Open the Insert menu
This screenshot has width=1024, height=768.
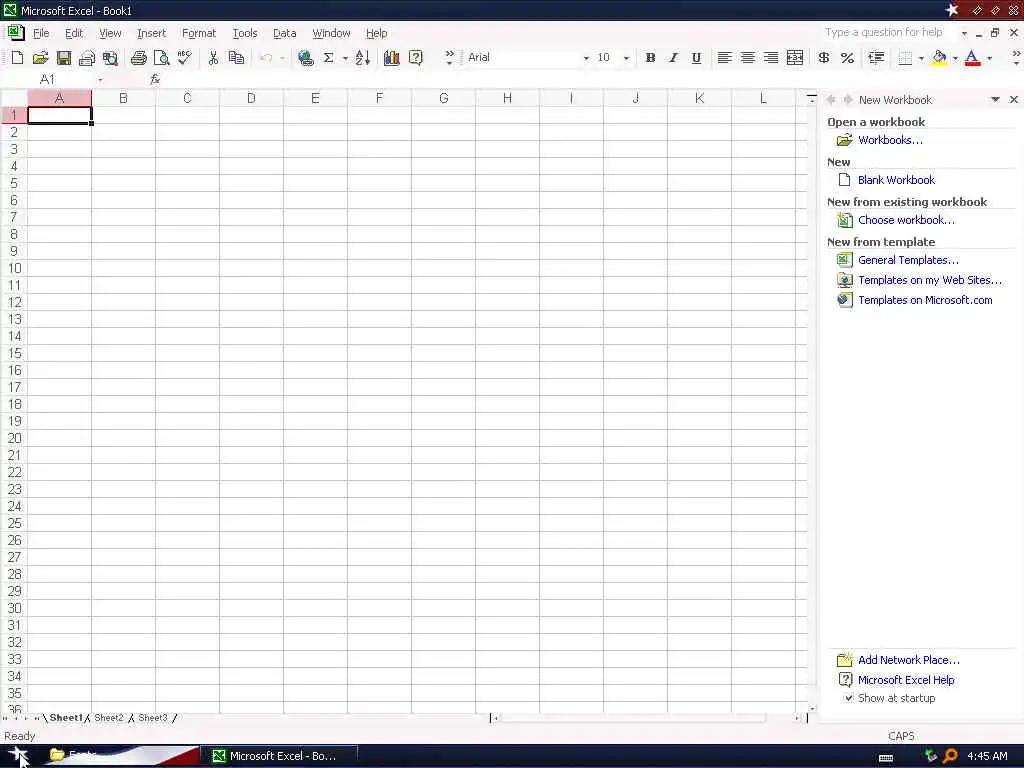coord(152,33)
